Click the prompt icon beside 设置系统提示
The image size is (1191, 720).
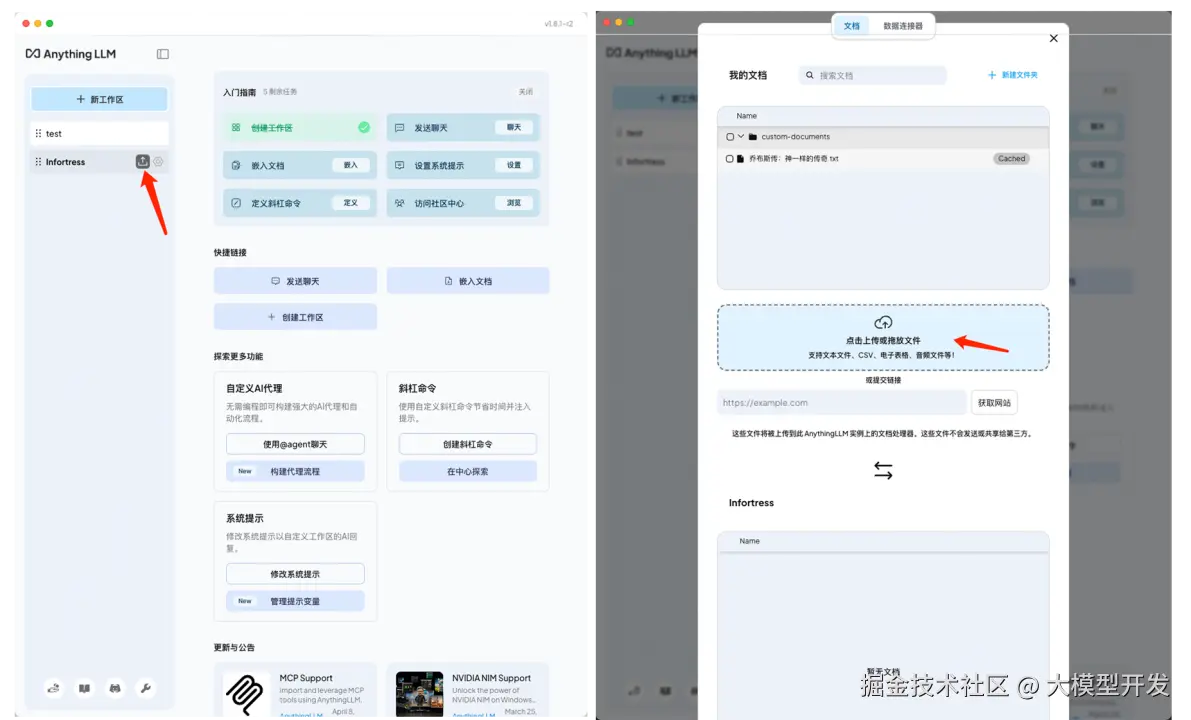(x=400, y=166)
